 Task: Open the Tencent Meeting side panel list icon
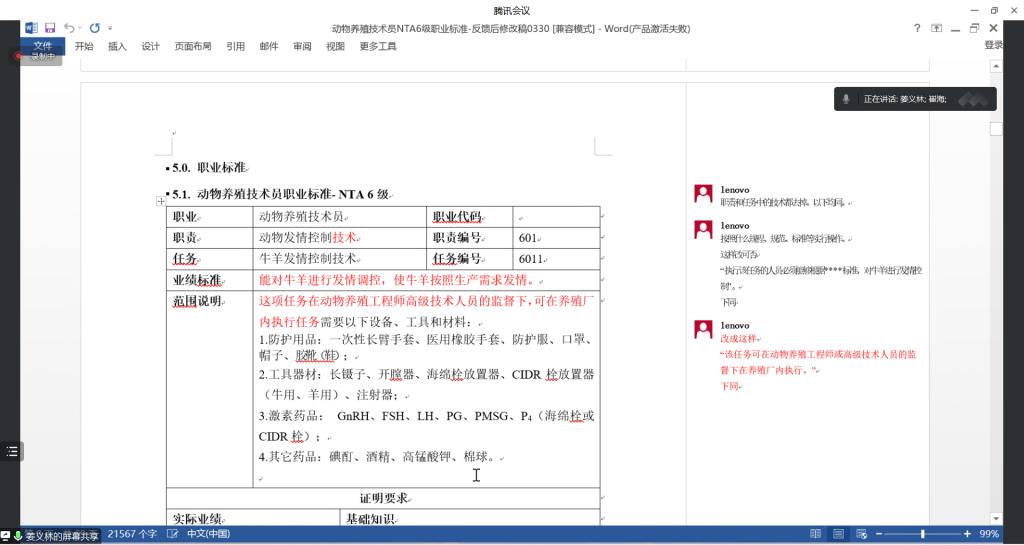click(x=12, y=451)
